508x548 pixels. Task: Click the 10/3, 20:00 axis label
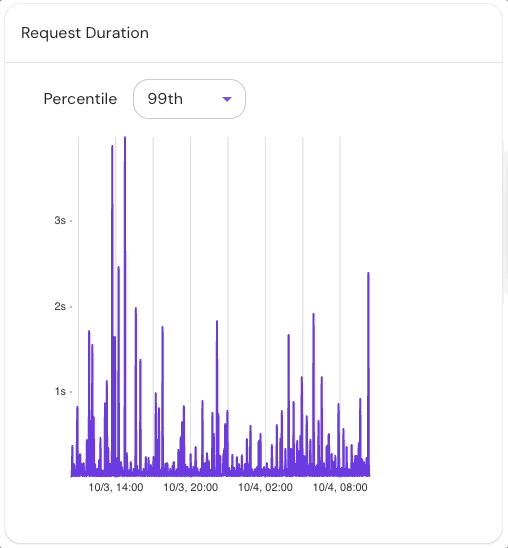click(191, 487)
